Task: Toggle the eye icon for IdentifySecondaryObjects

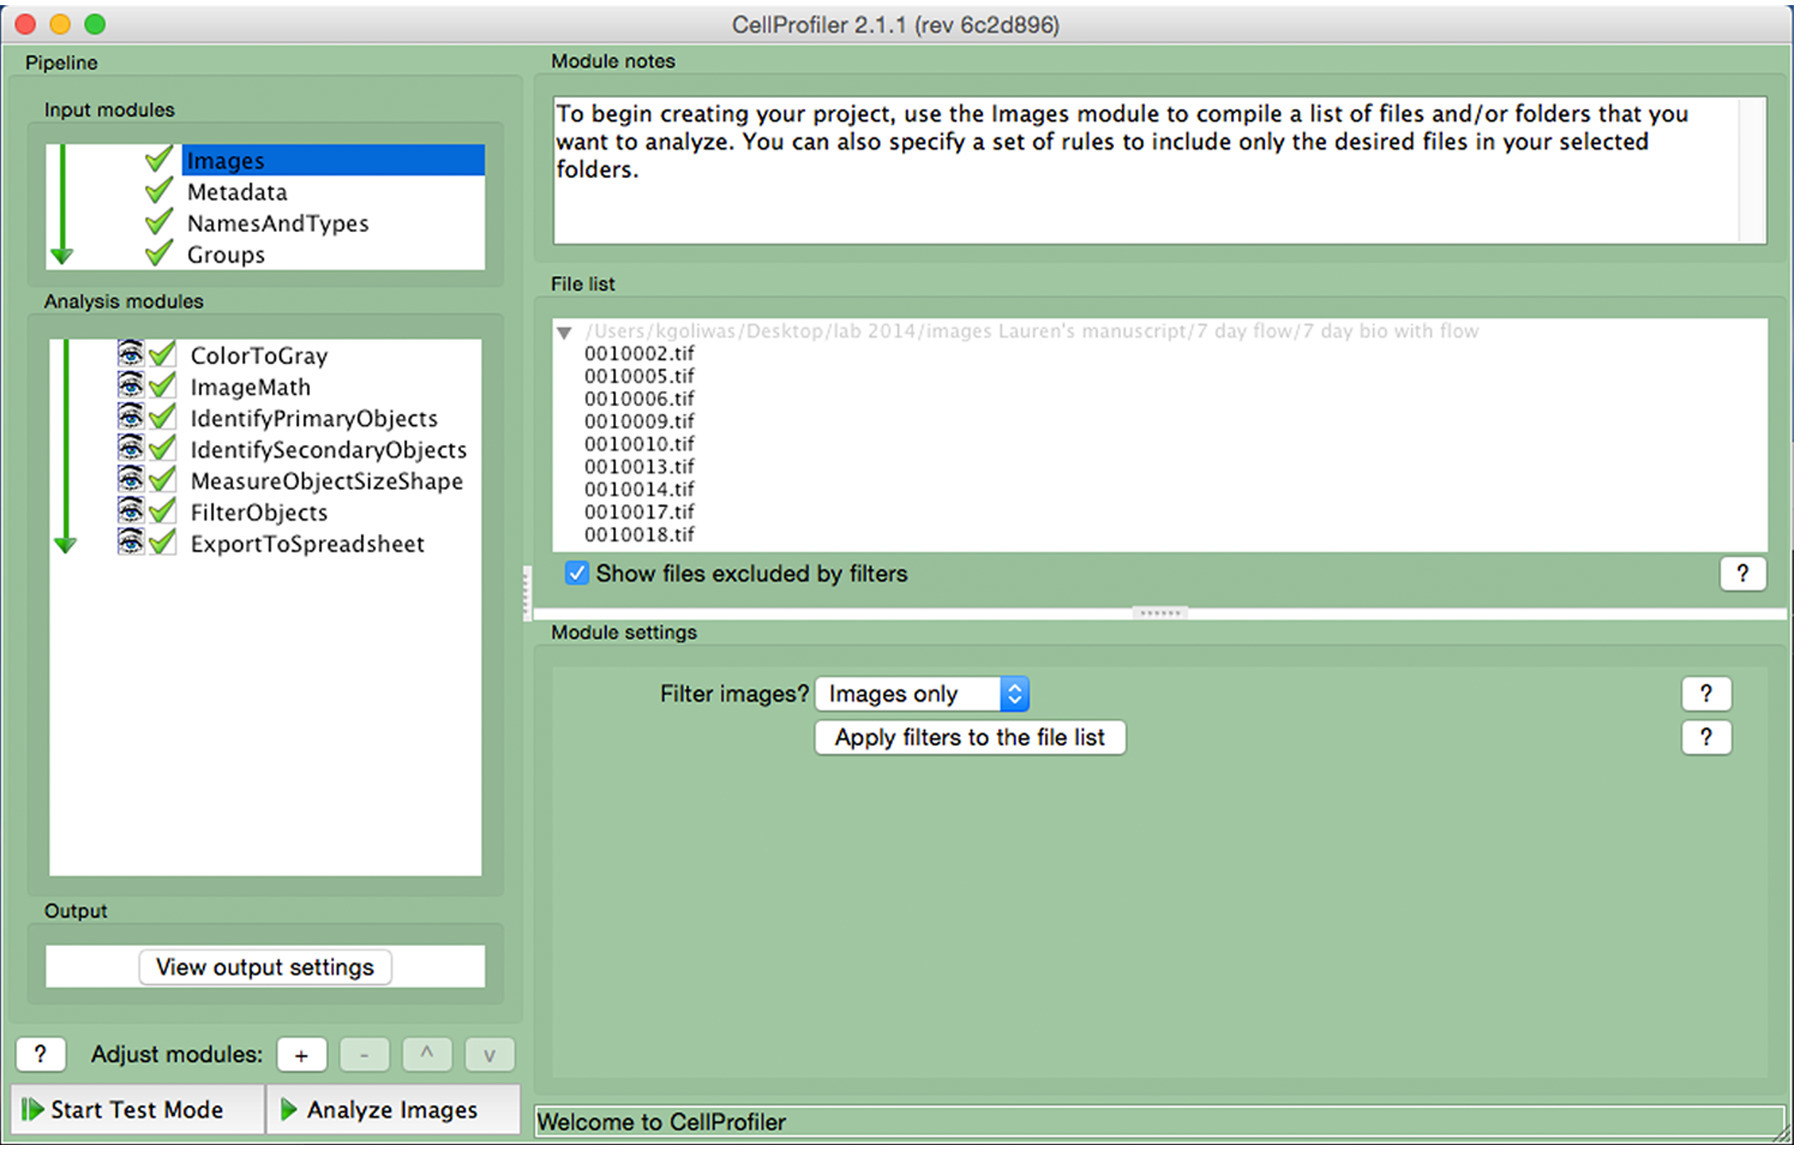Action: coord(130,448)
